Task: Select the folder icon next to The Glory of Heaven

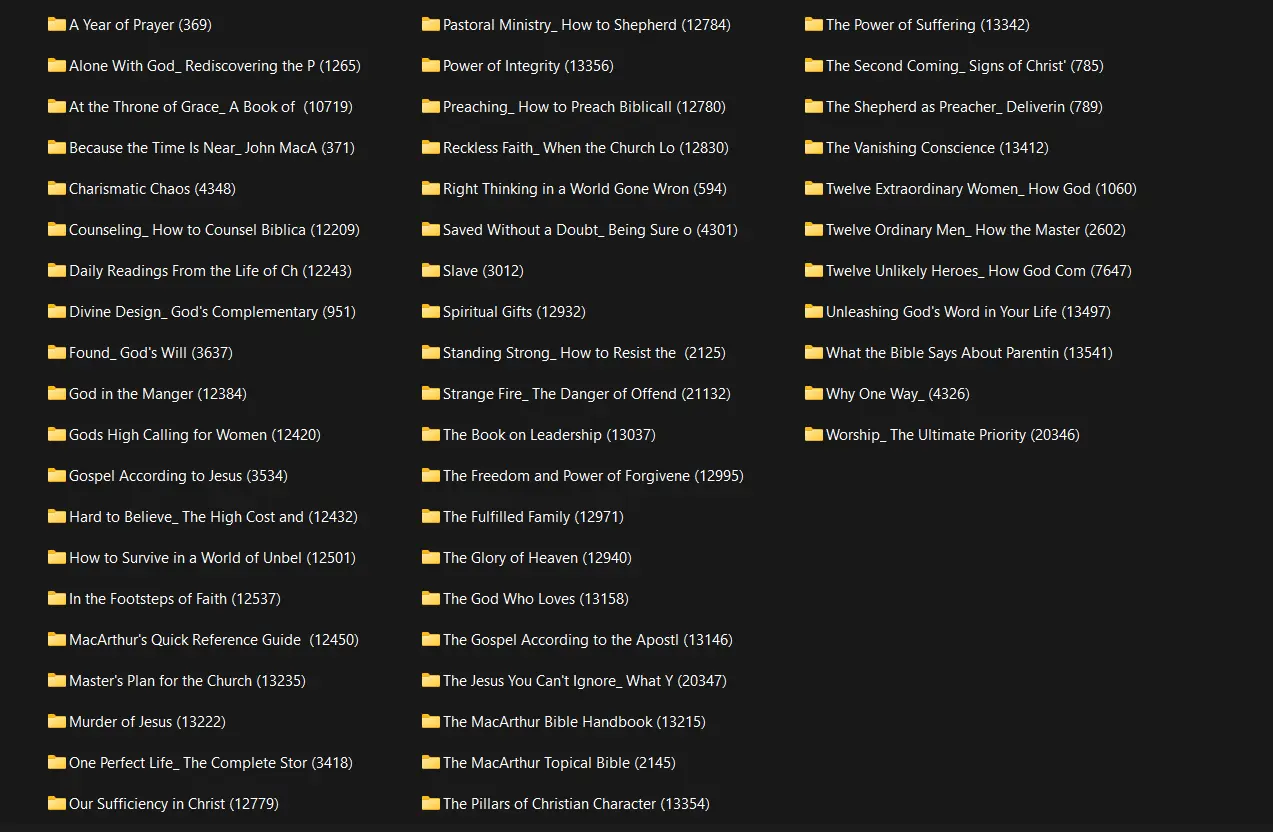Action: [431, 557]
